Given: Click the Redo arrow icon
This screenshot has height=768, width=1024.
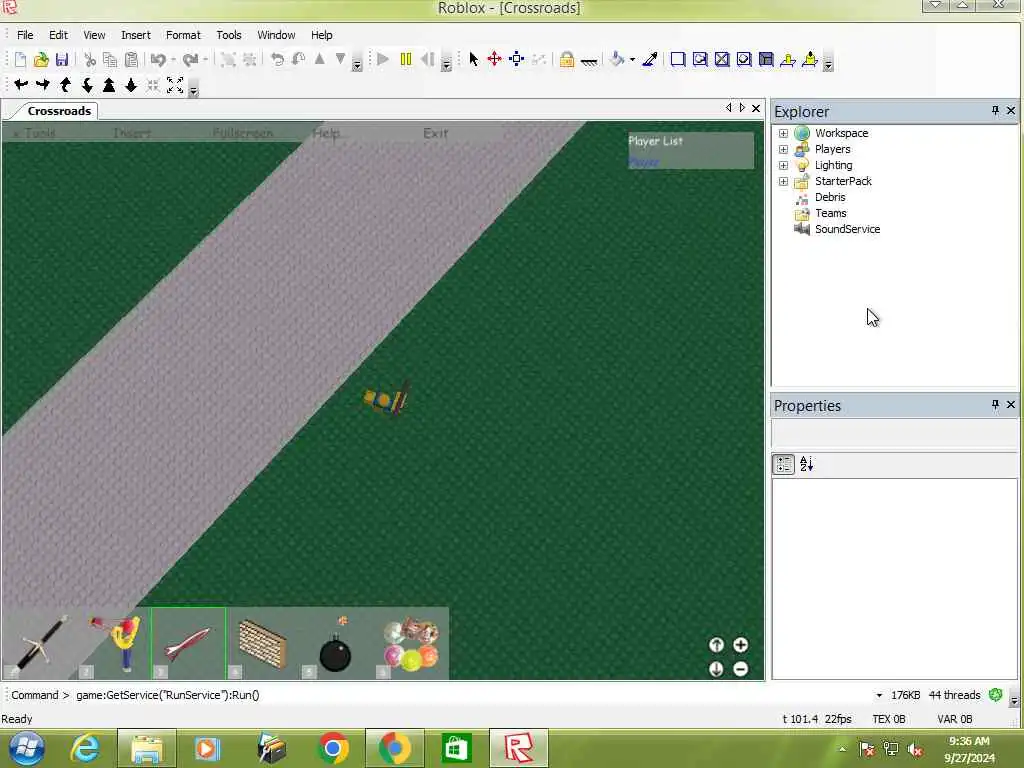Looking at the screenshot, I should tap(190, 60).
